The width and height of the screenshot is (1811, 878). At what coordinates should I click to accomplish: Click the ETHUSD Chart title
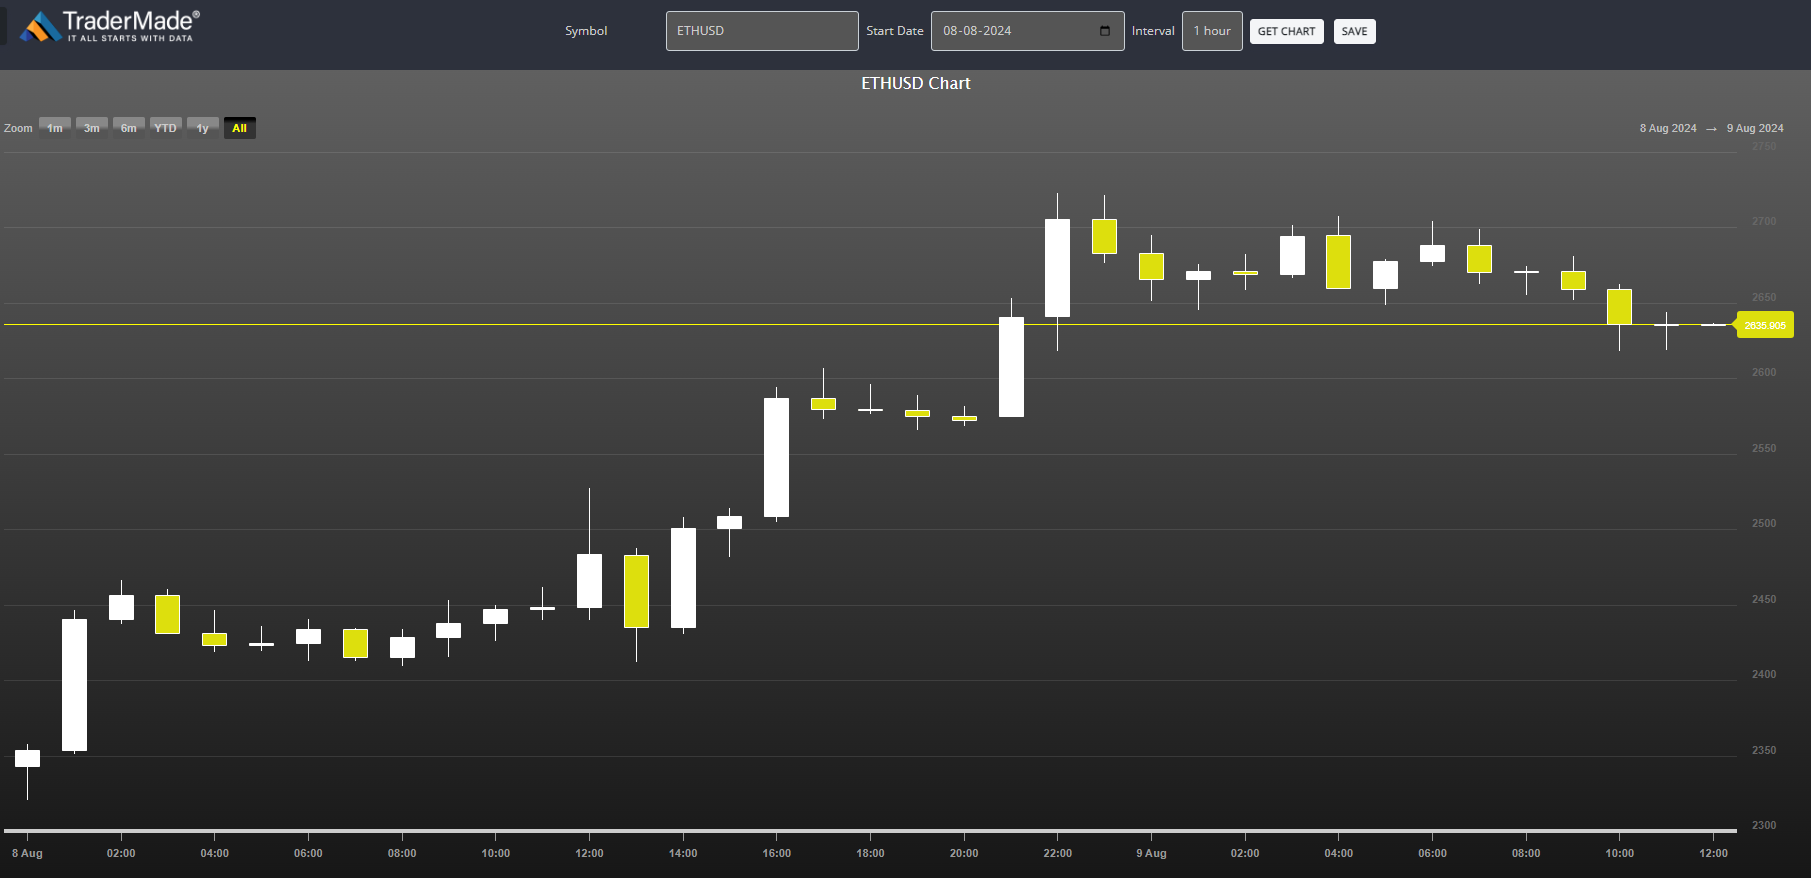[916, 83]
